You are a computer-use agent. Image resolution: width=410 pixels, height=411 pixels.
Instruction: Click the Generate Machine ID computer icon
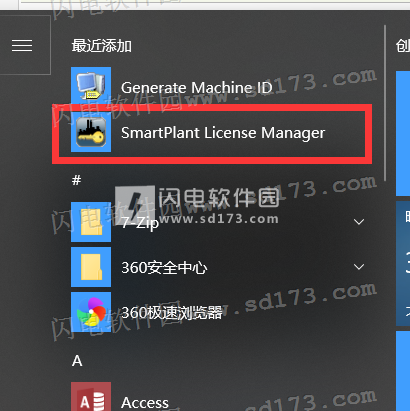tap(91, 87)
